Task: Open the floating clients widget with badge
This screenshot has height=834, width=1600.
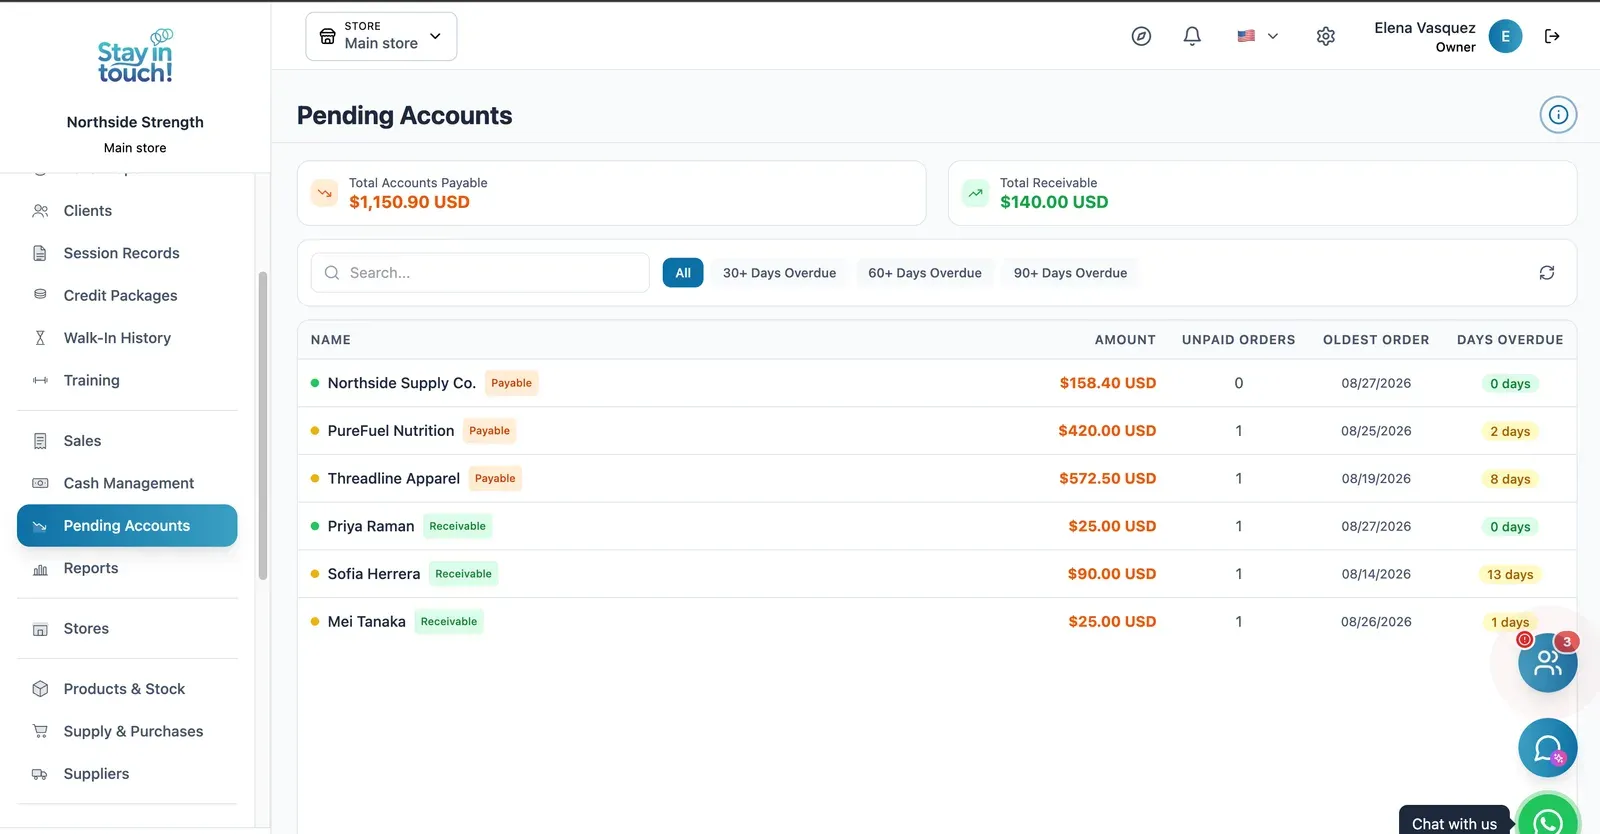Action: 1548,662
